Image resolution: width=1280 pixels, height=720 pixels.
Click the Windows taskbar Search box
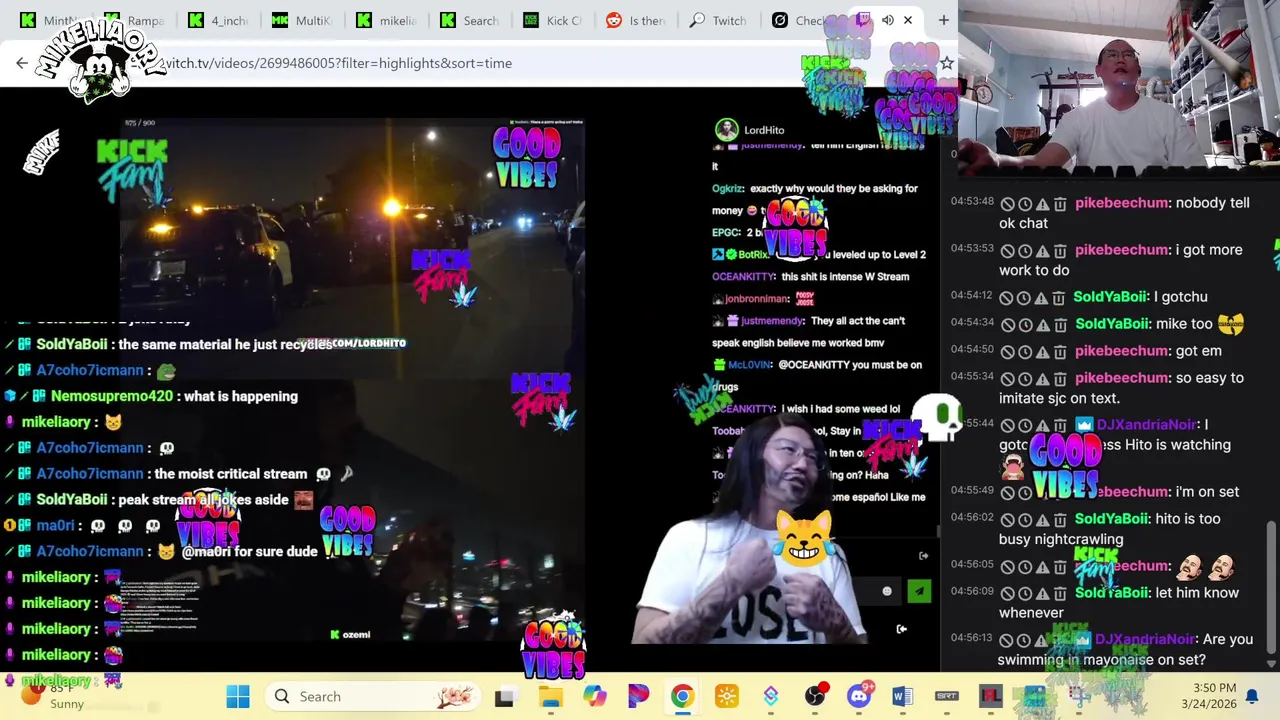[x=372, y=697]
